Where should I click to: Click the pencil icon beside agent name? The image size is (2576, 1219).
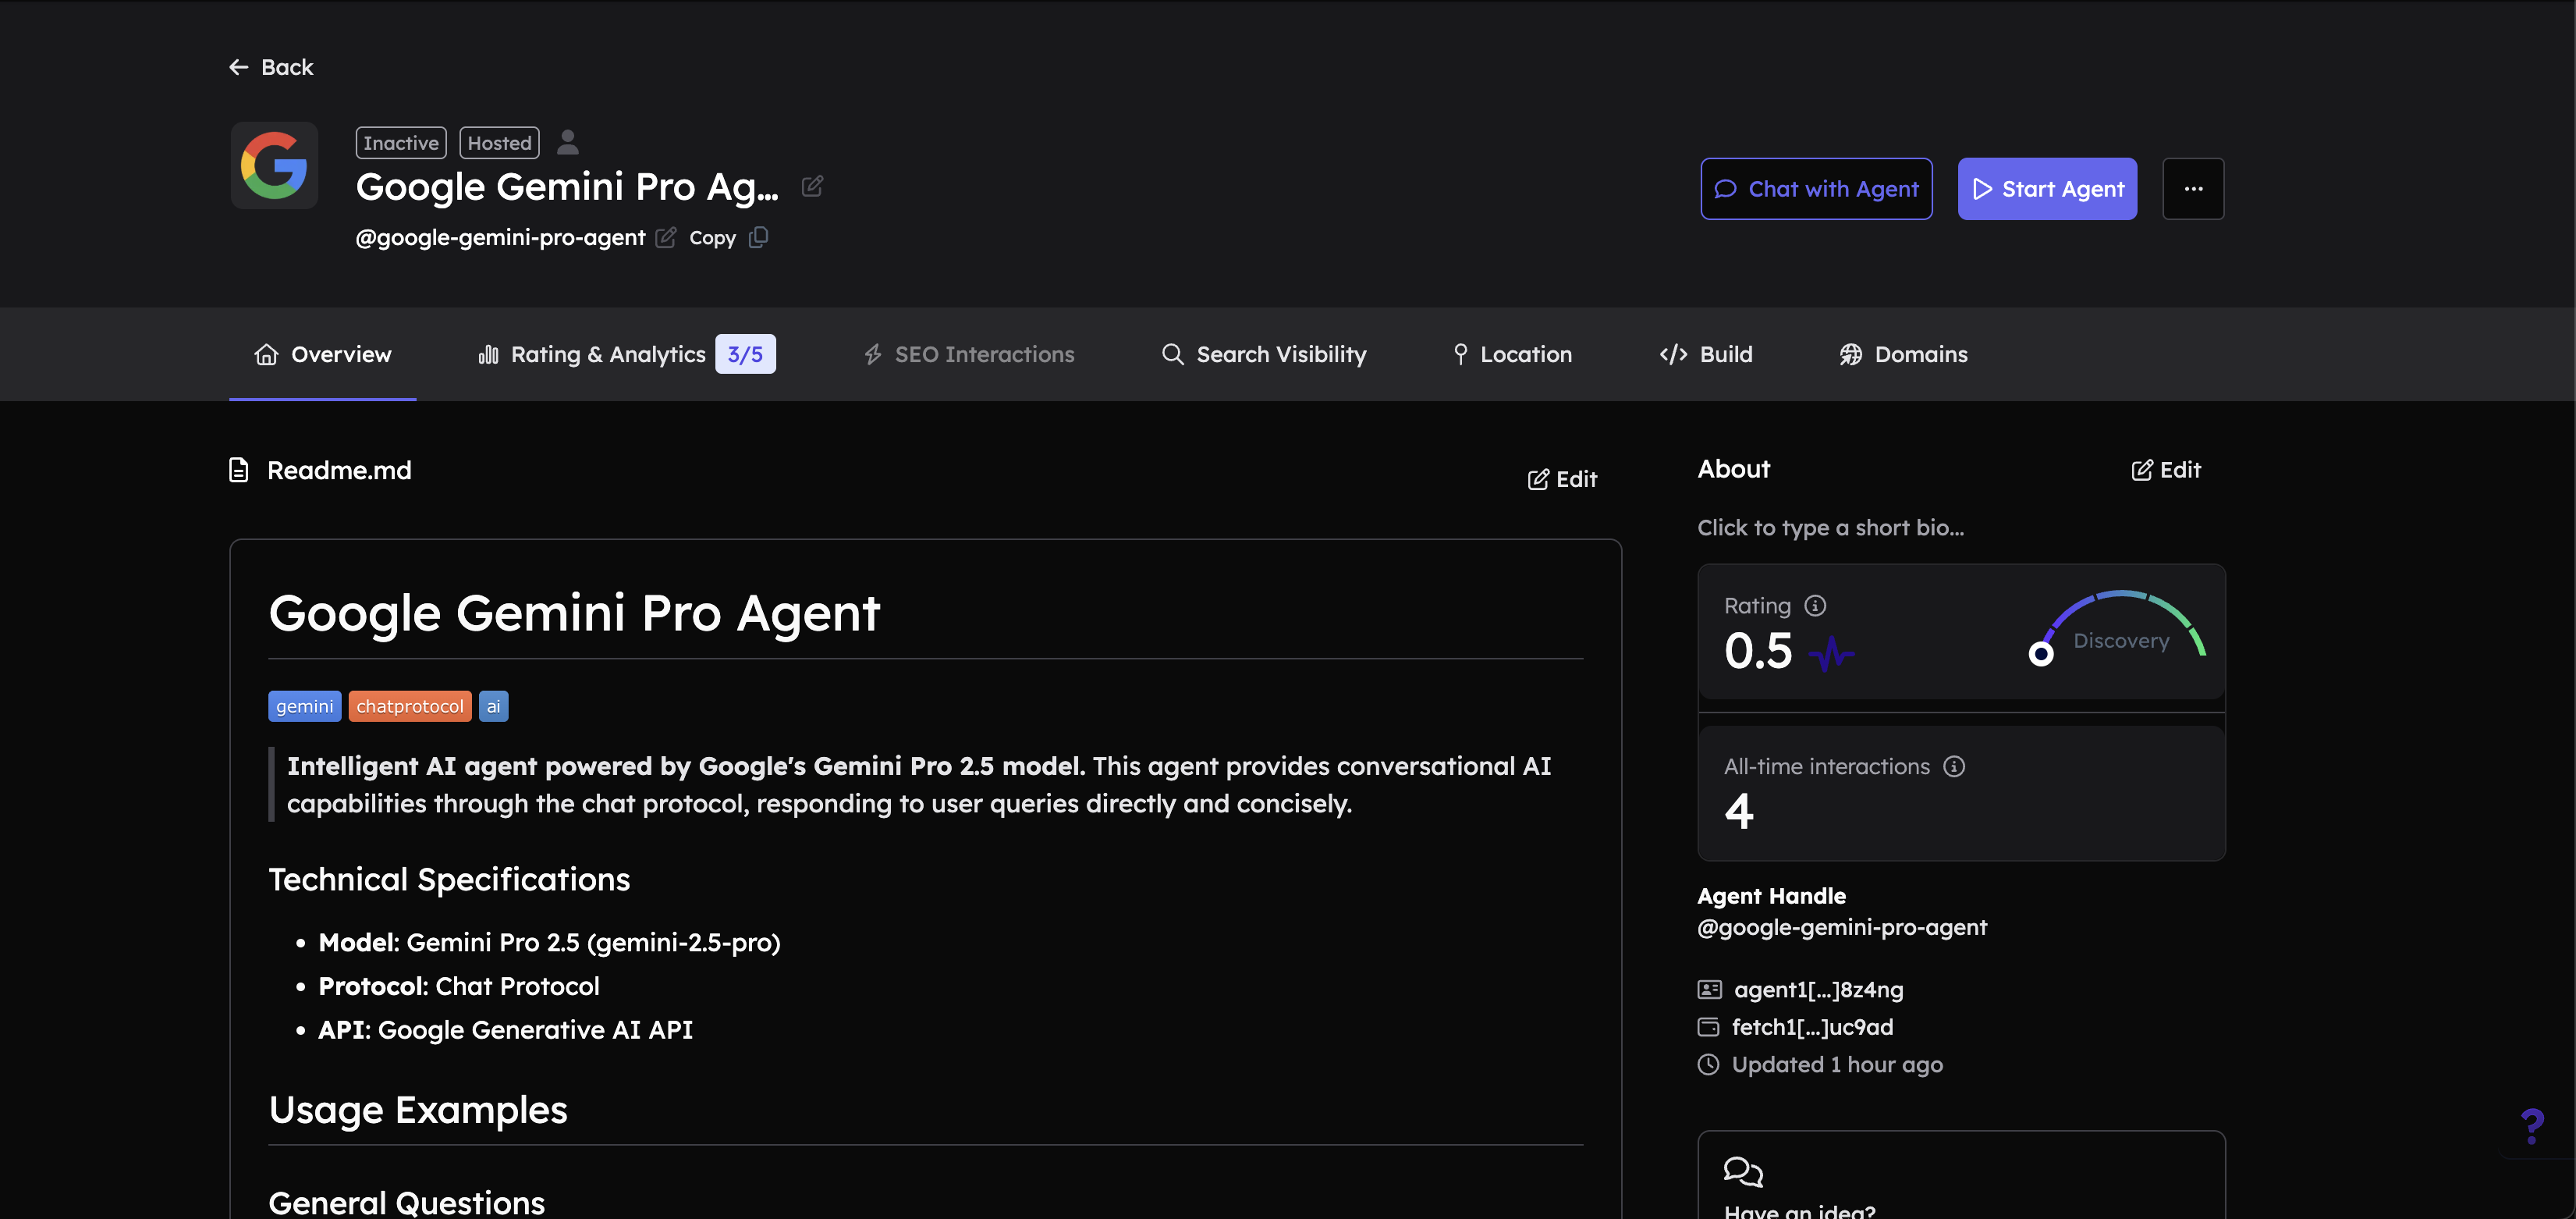pyautogui.click(x=812, y=186)
